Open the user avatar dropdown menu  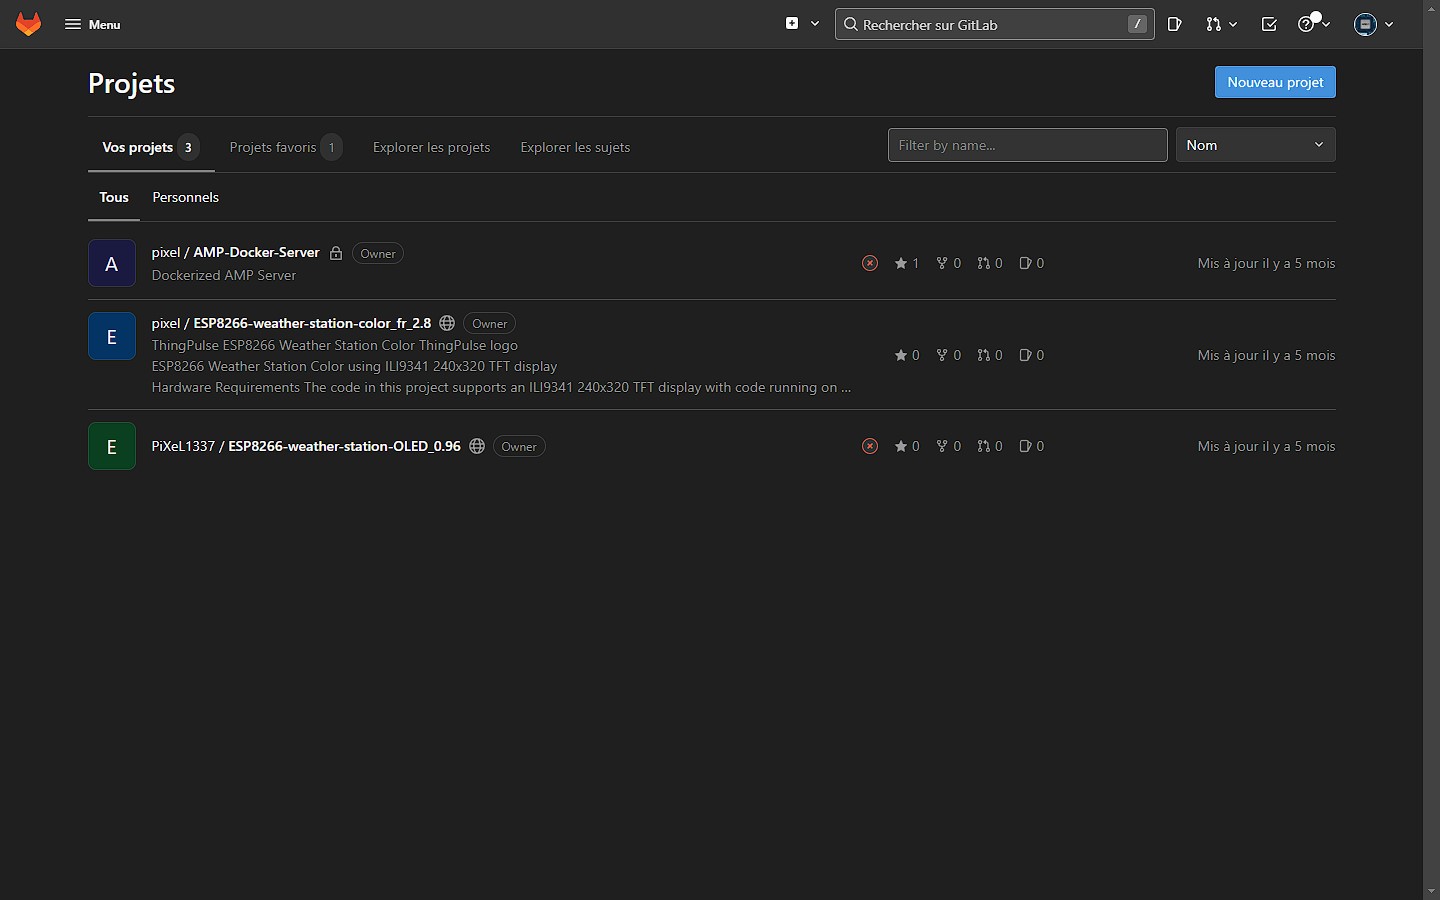pos(1373,24)
